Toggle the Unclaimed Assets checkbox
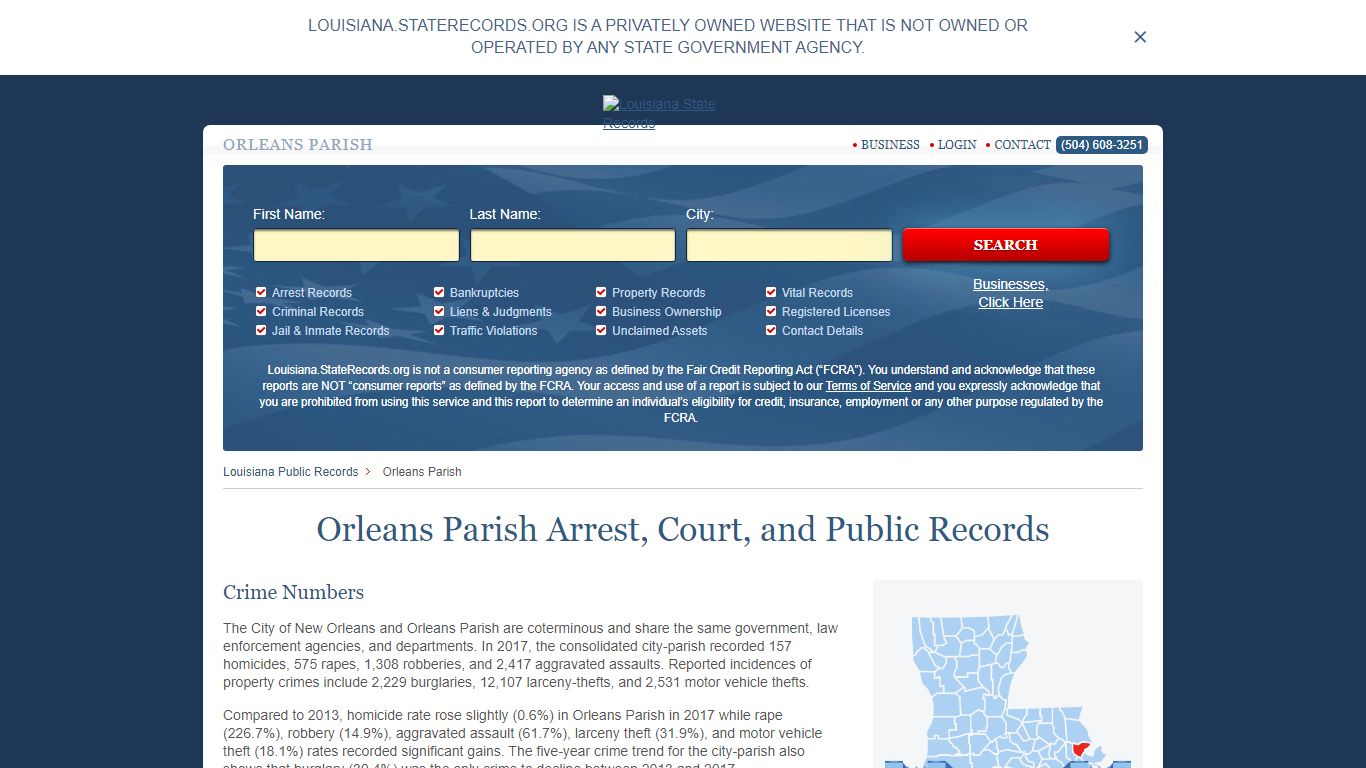Image resolution: width=1366 pixels, height=768 pixels. pyautogui.click(x=601, y=330)
